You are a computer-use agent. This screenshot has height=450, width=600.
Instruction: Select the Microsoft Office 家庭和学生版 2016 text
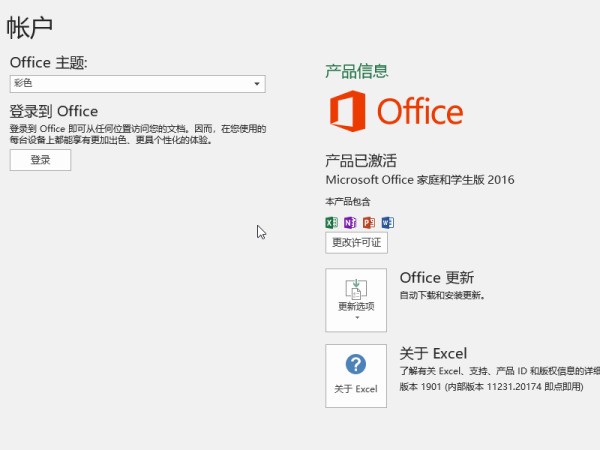[420, 180]
